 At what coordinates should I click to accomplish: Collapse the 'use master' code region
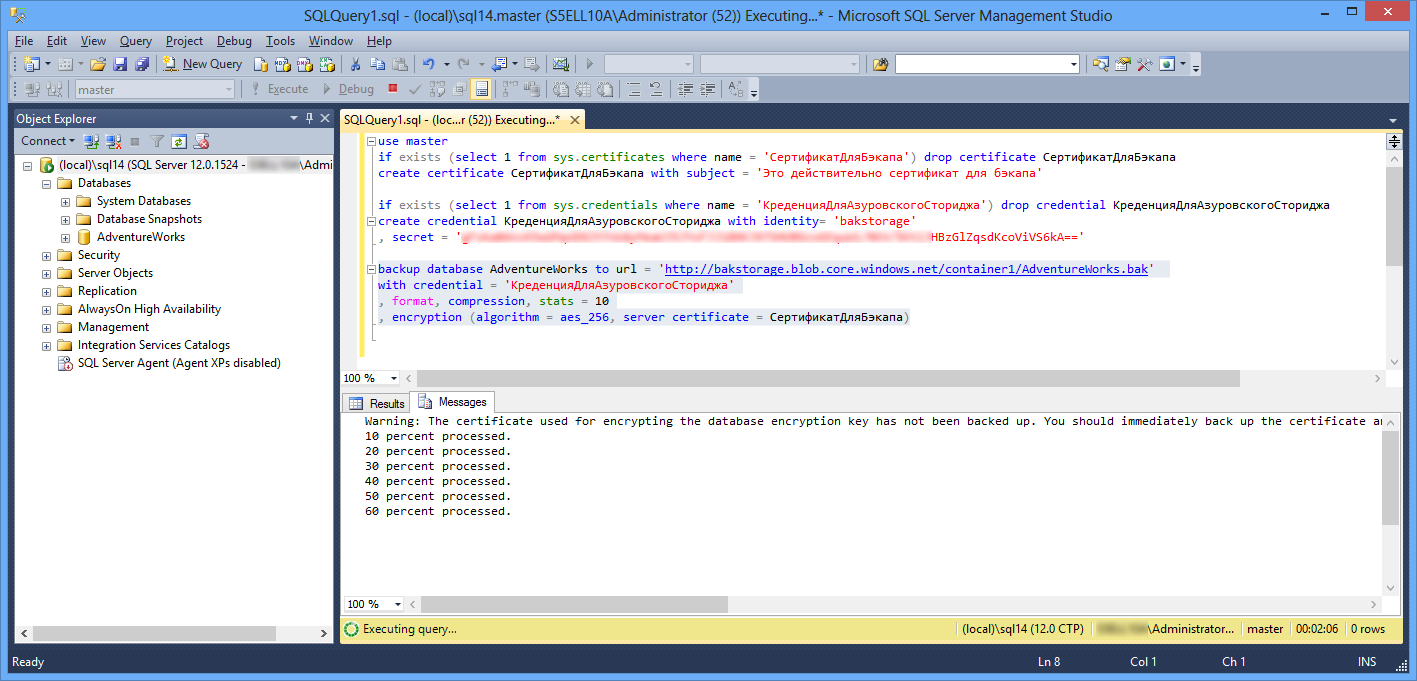pos(370,142)
